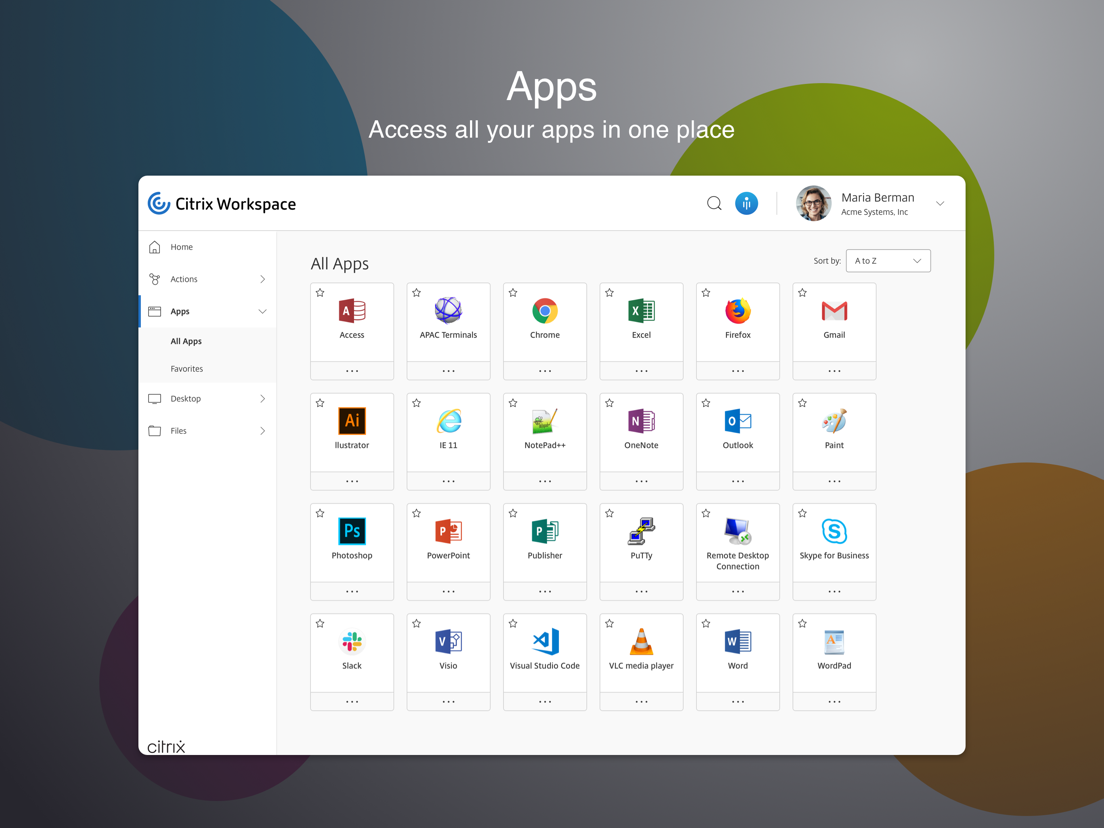Open more options dots under Firefox
This screenshot has width=1104, height=828.
738,370
